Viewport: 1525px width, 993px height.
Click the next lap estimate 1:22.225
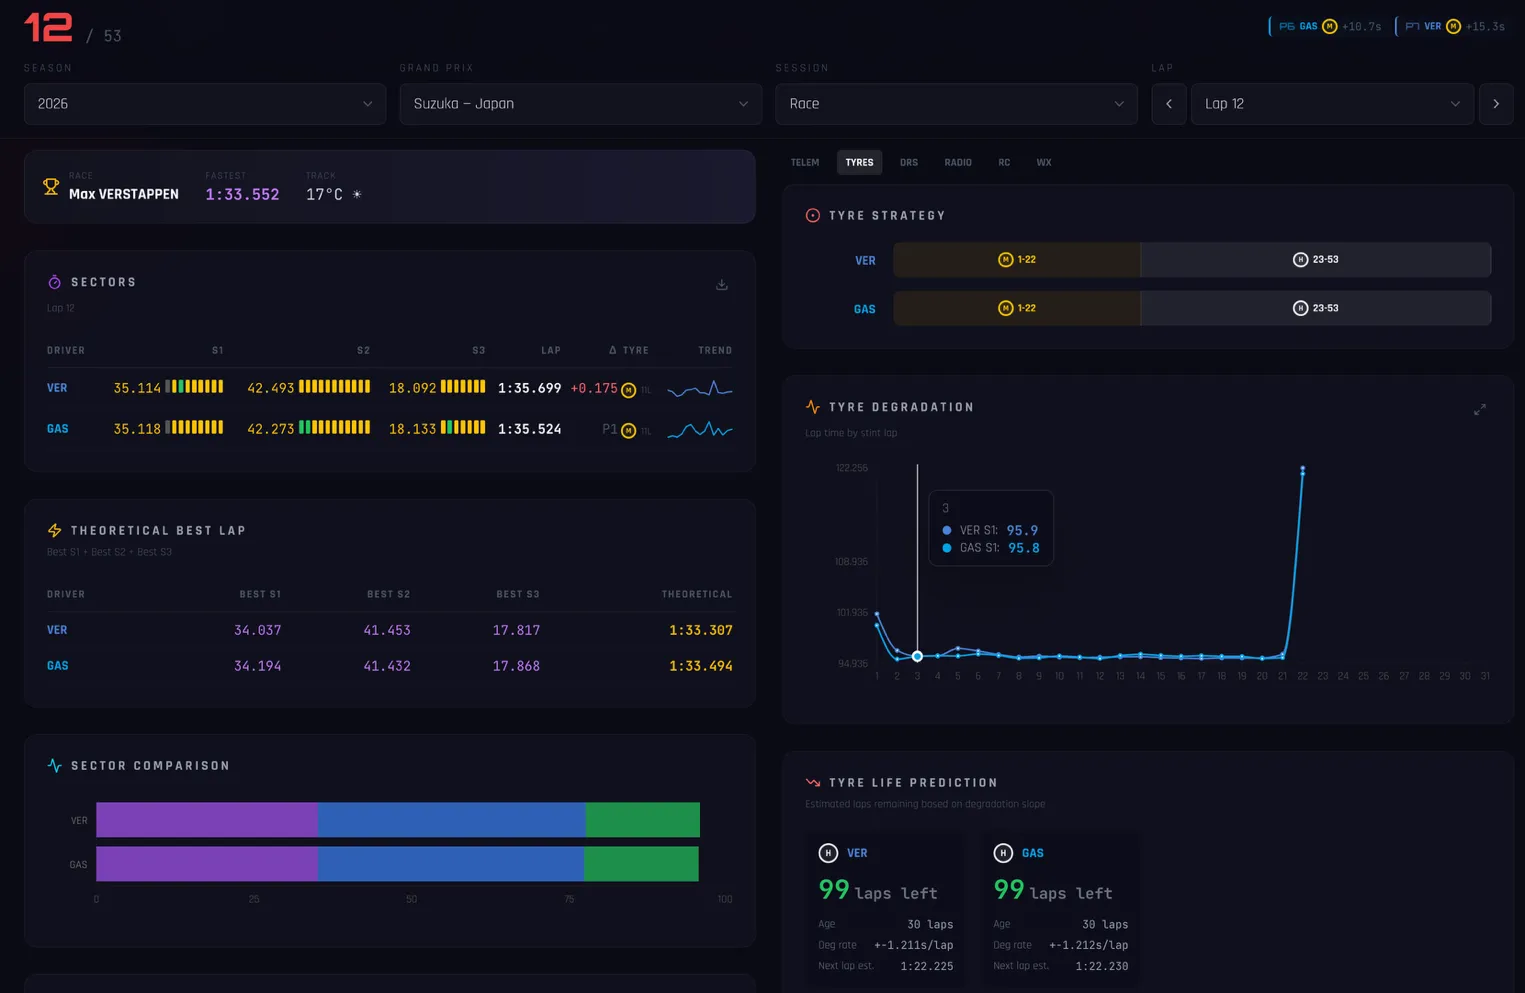pyautogui.click(x=927, y=966)
